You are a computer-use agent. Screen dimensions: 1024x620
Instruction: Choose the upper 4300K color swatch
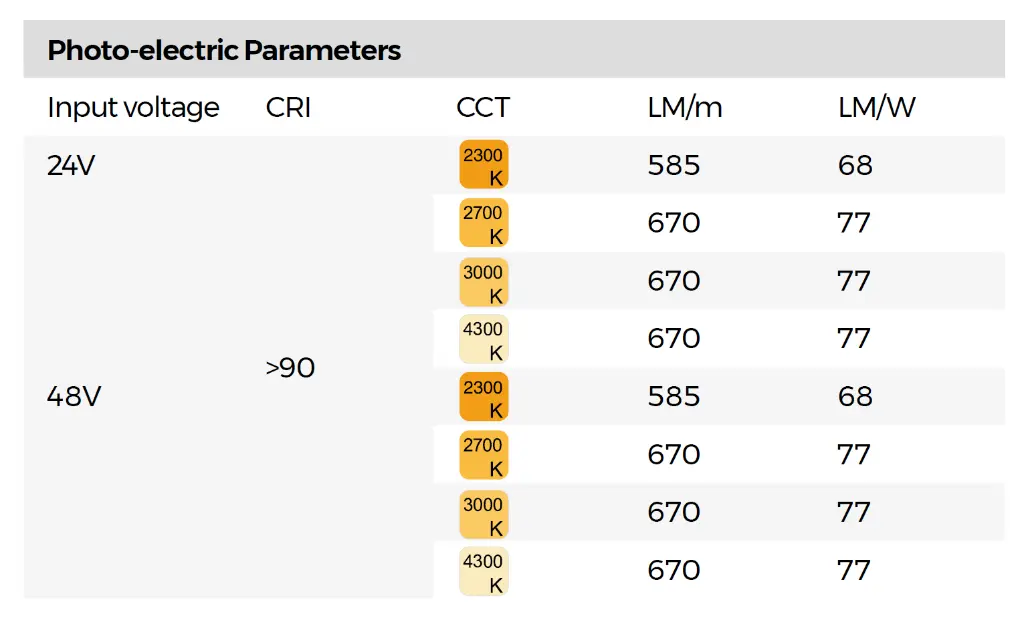click(x=484, y=339)
